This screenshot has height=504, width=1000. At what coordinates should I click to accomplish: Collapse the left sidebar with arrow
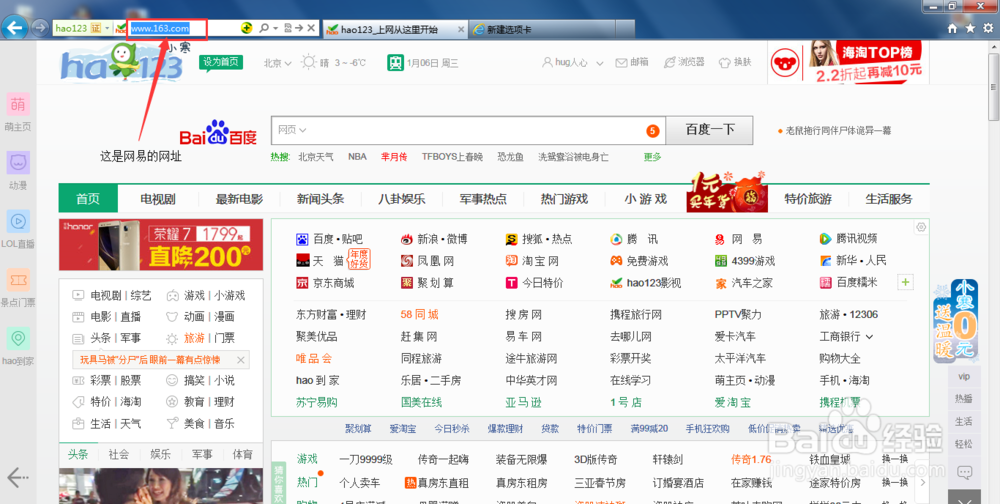[x=17, y=476]
